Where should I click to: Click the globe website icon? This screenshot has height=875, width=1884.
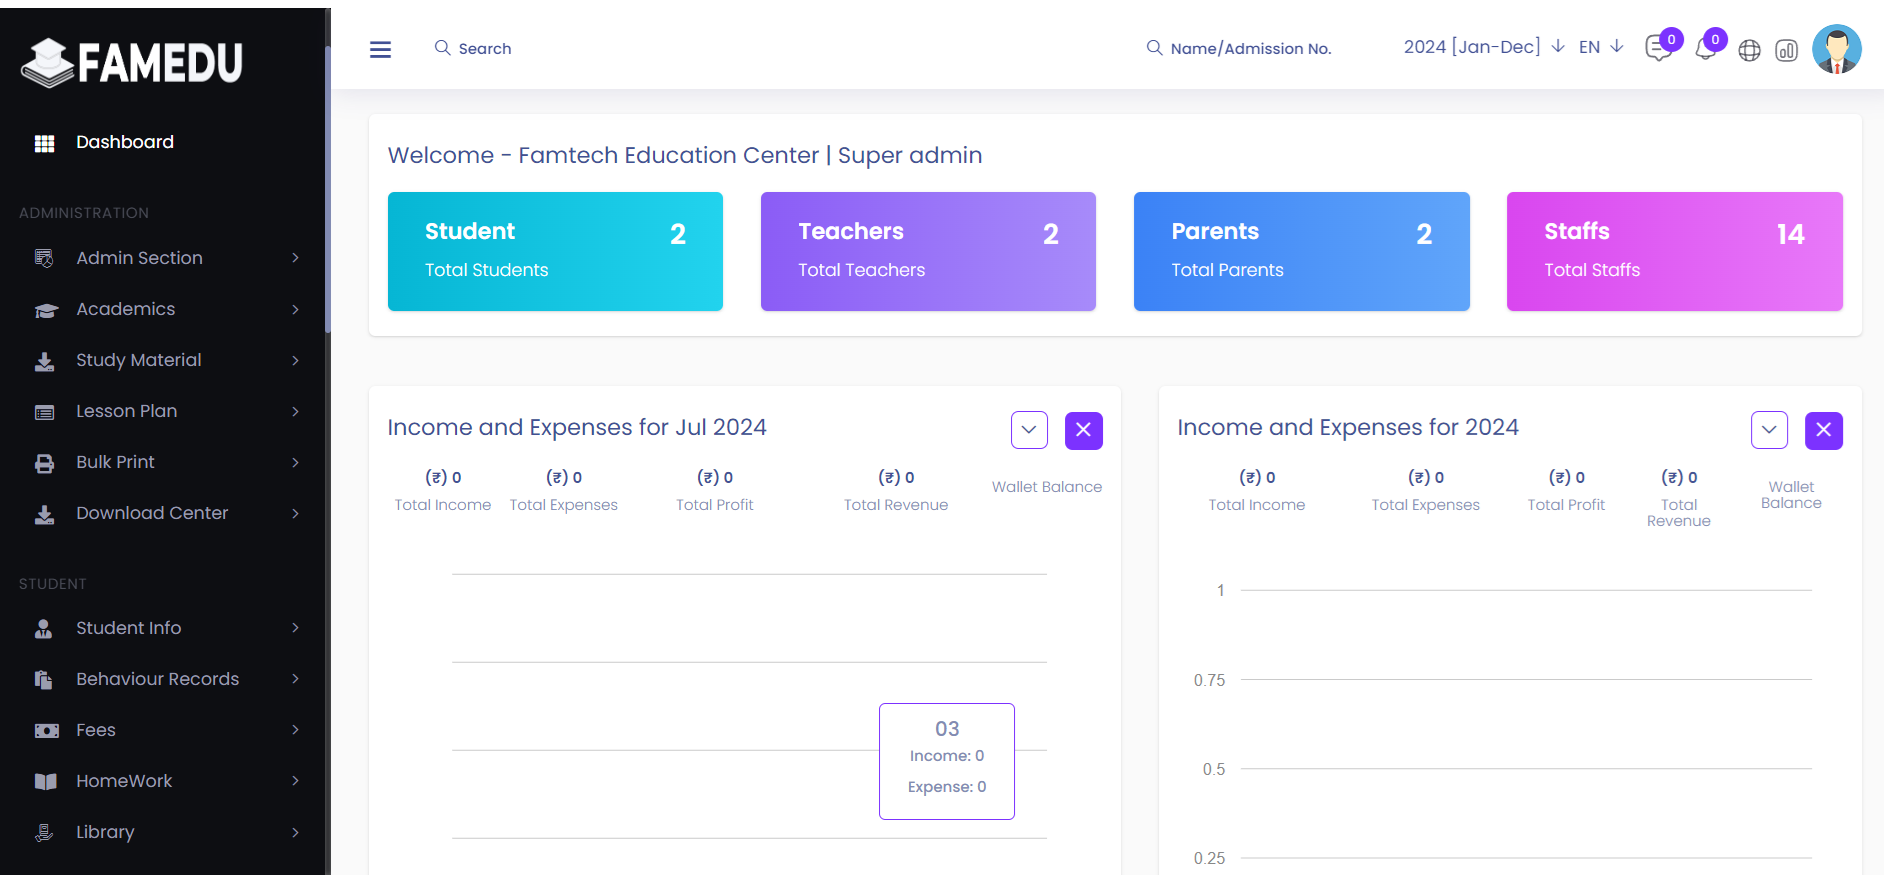pos(1749,50)
